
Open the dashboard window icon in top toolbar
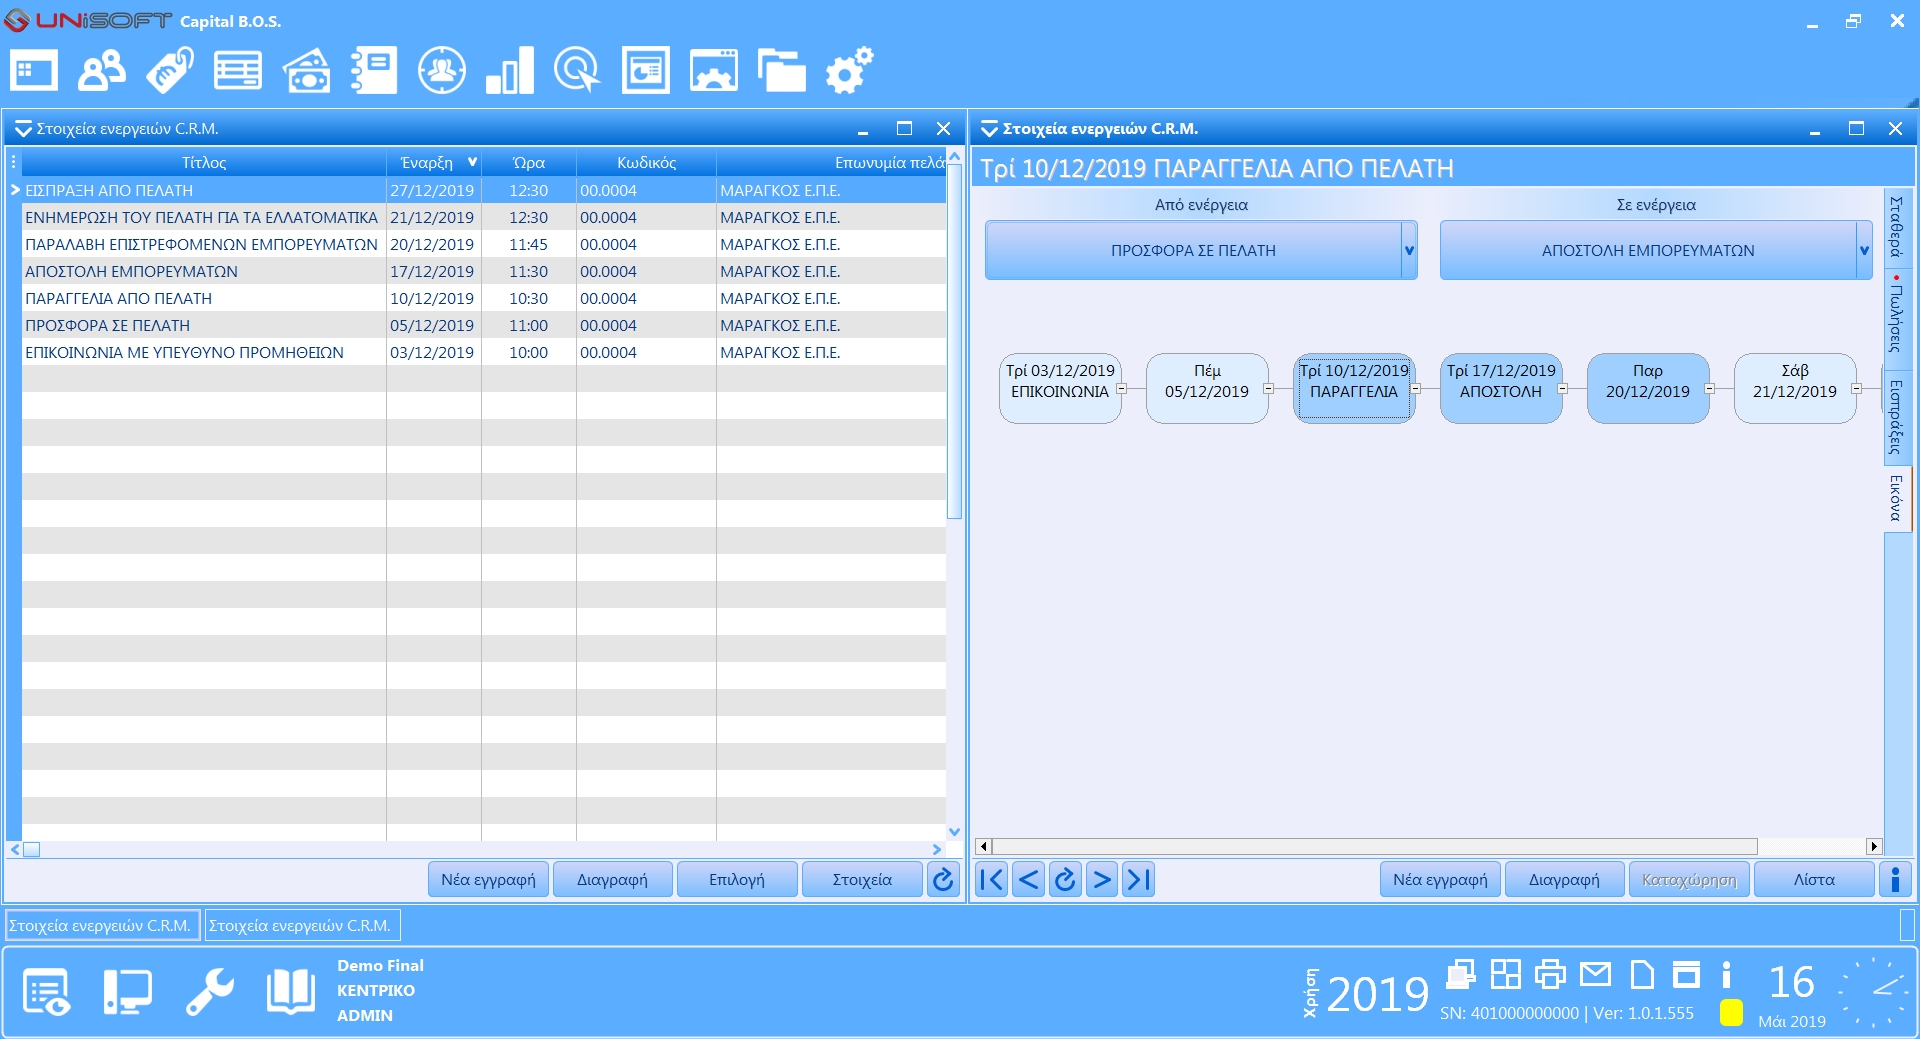tap(34, 71)
